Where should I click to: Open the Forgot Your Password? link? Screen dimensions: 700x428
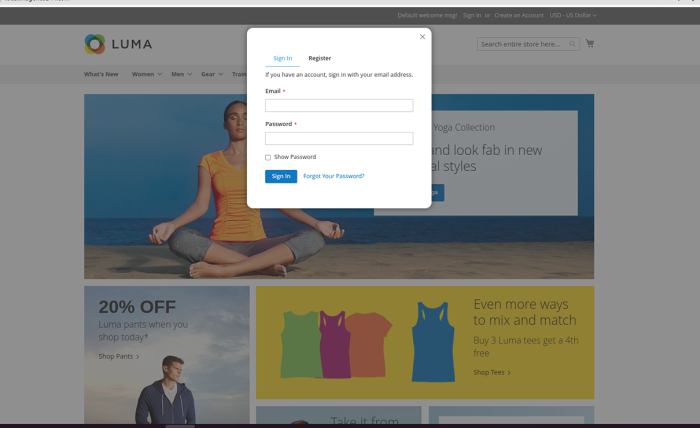click(x=333, y=176)
